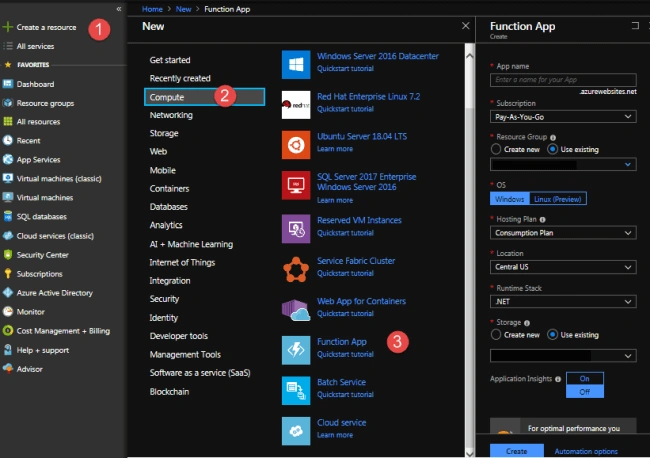Viewport: 650px width, 458px height.
Task: Select the Reserved VM Instances tile icon
Action: (296, 229)
